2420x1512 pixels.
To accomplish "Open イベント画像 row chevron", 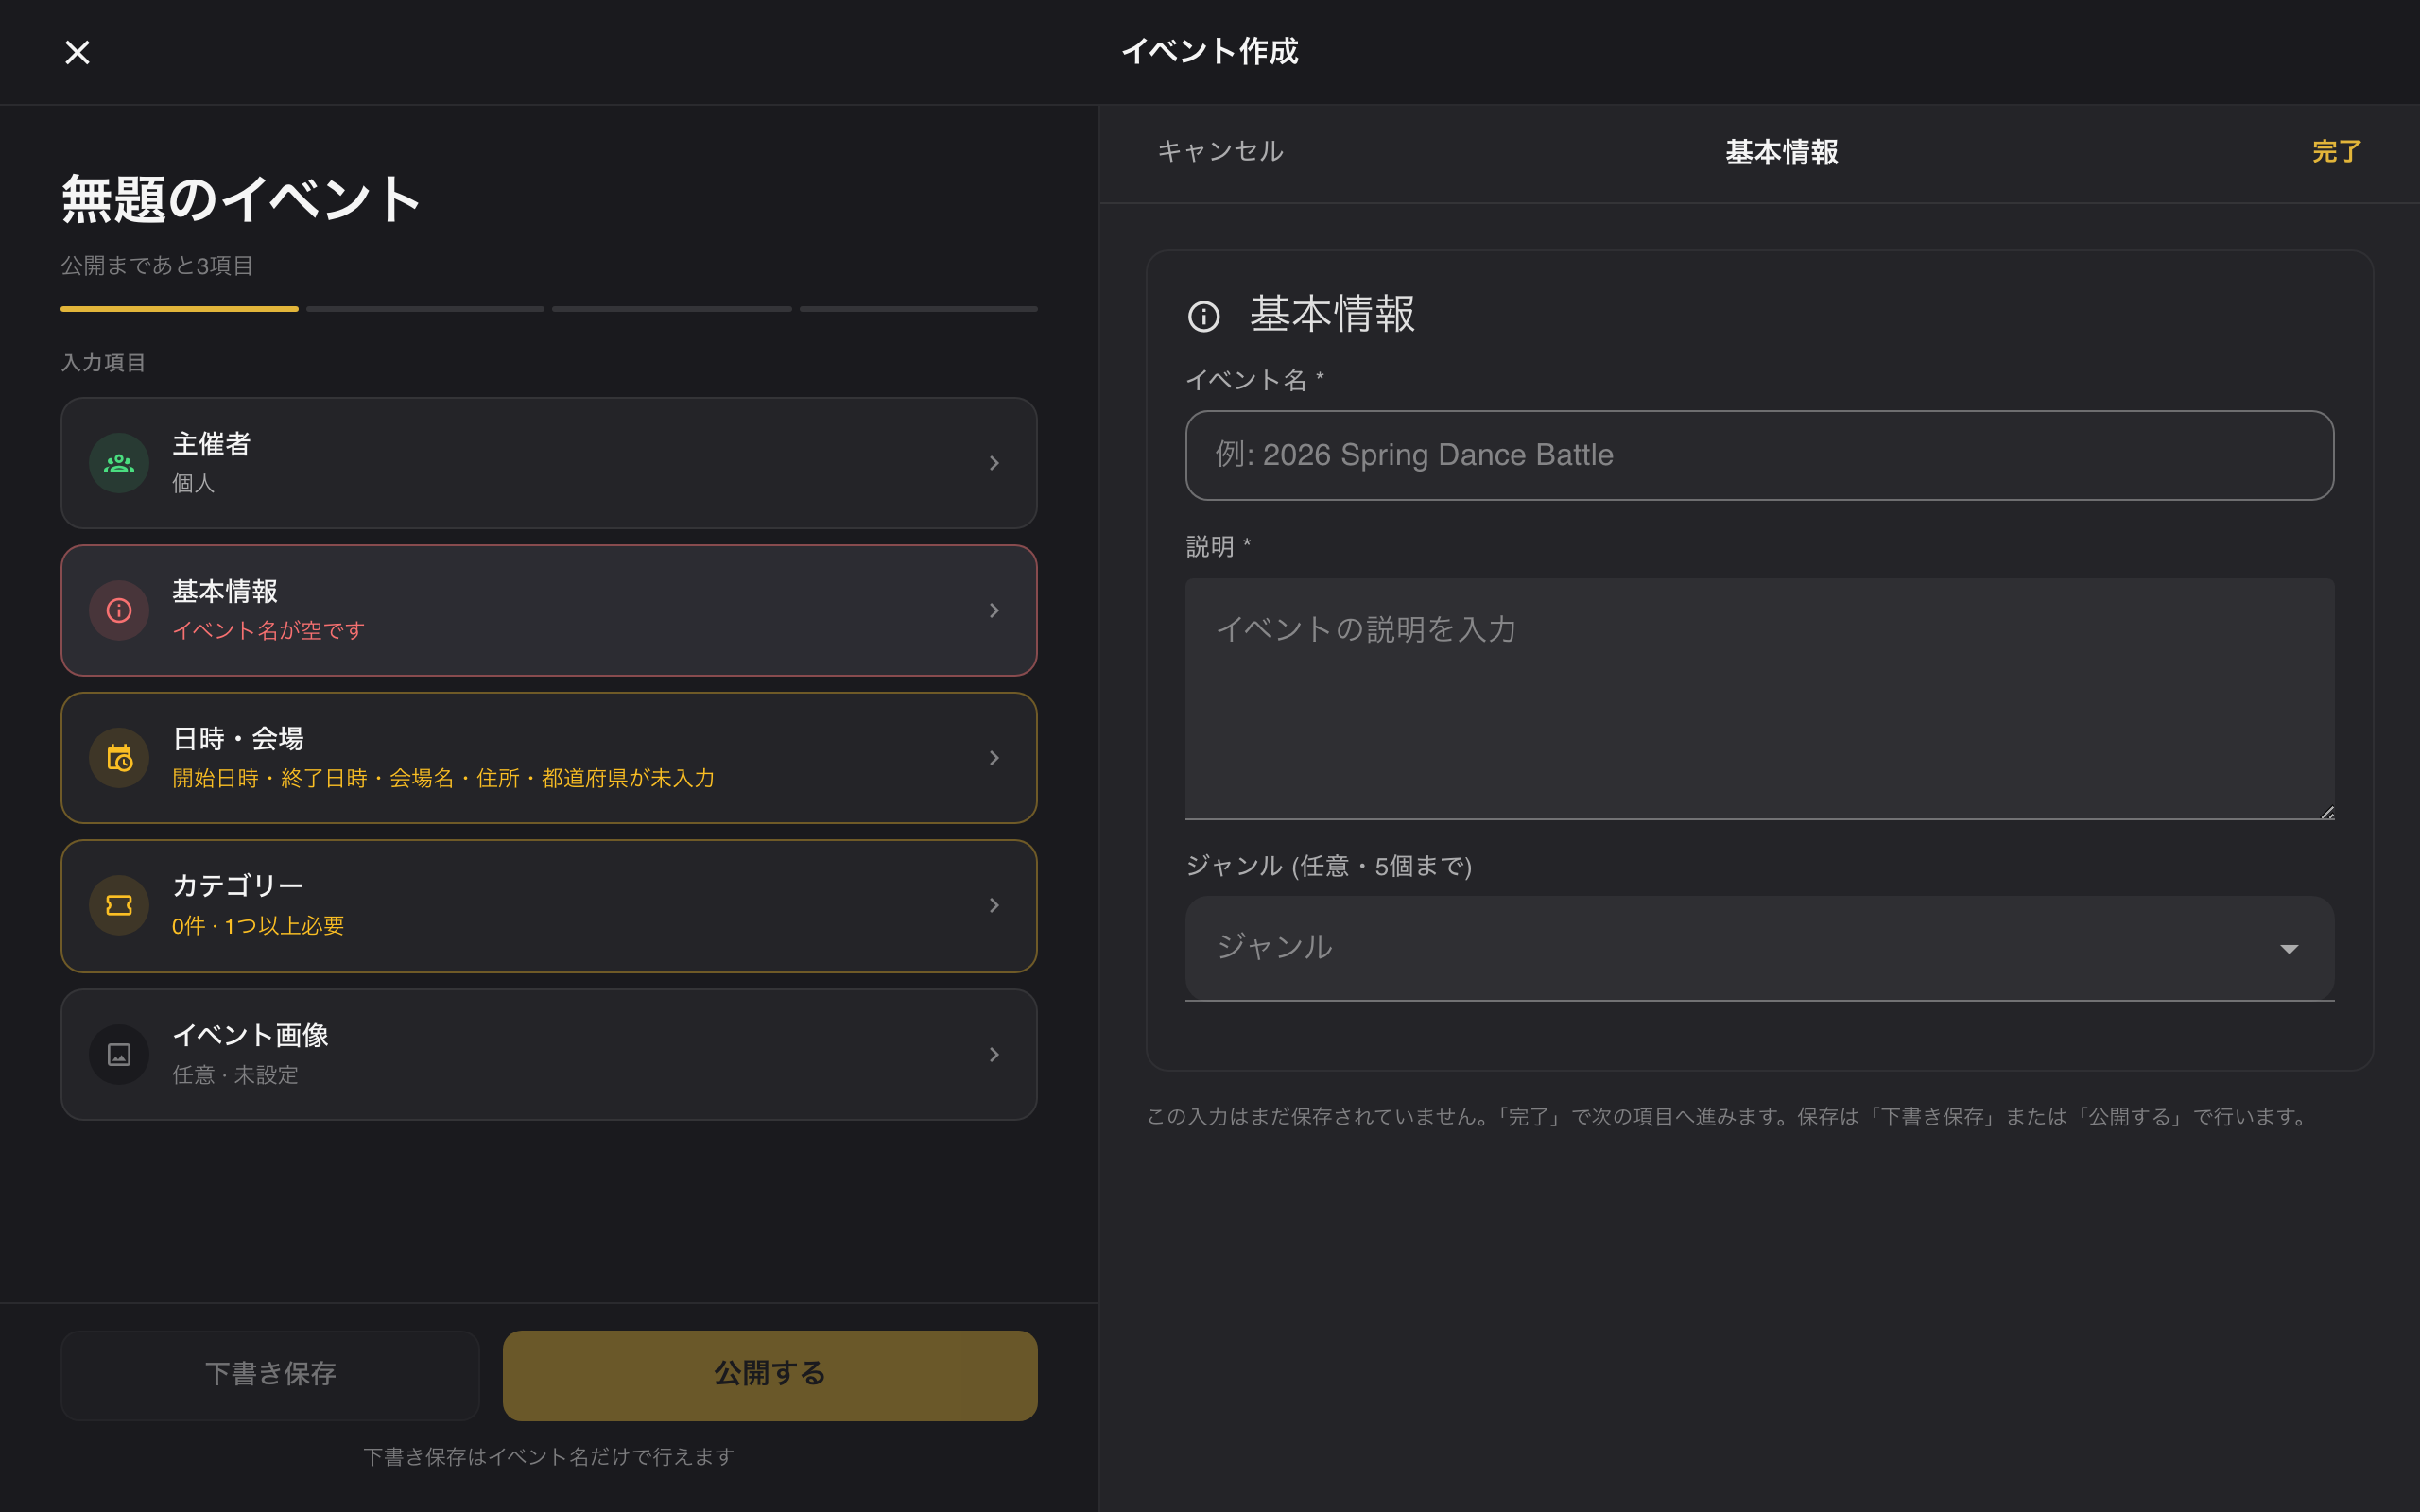I will click(994, 1054).
